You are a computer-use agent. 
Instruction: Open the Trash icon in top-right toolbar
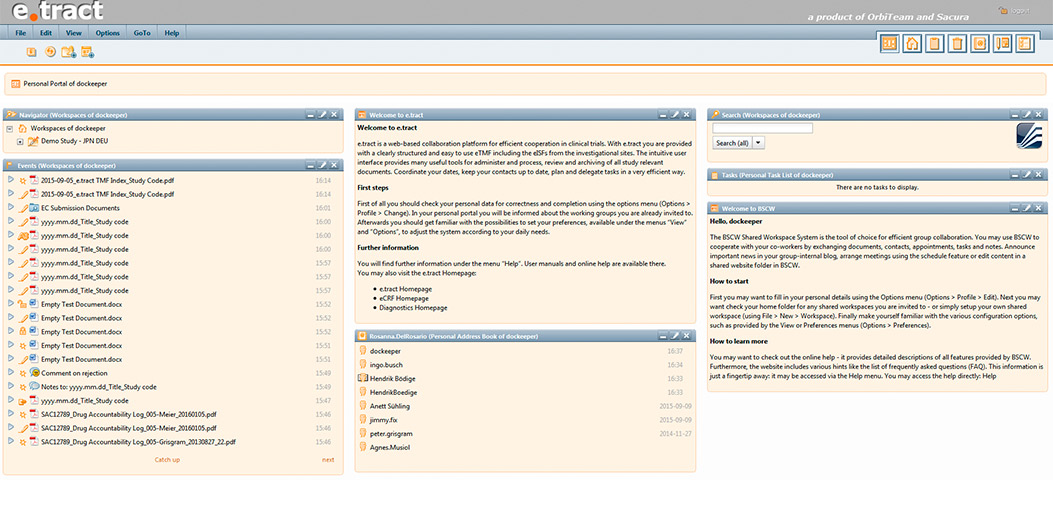[957, 43]
